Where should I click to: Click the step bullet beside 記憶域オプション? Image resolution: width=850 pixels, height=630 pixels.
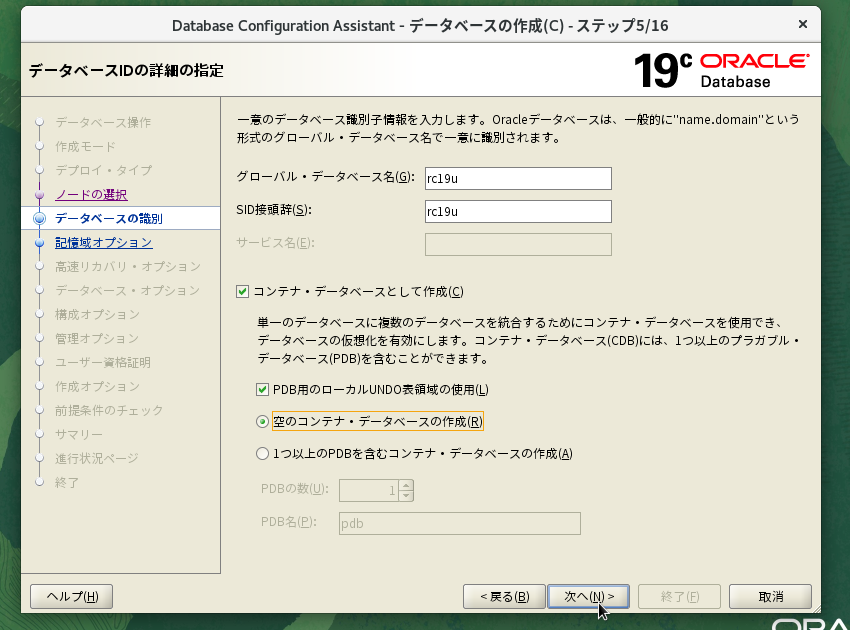40,243
